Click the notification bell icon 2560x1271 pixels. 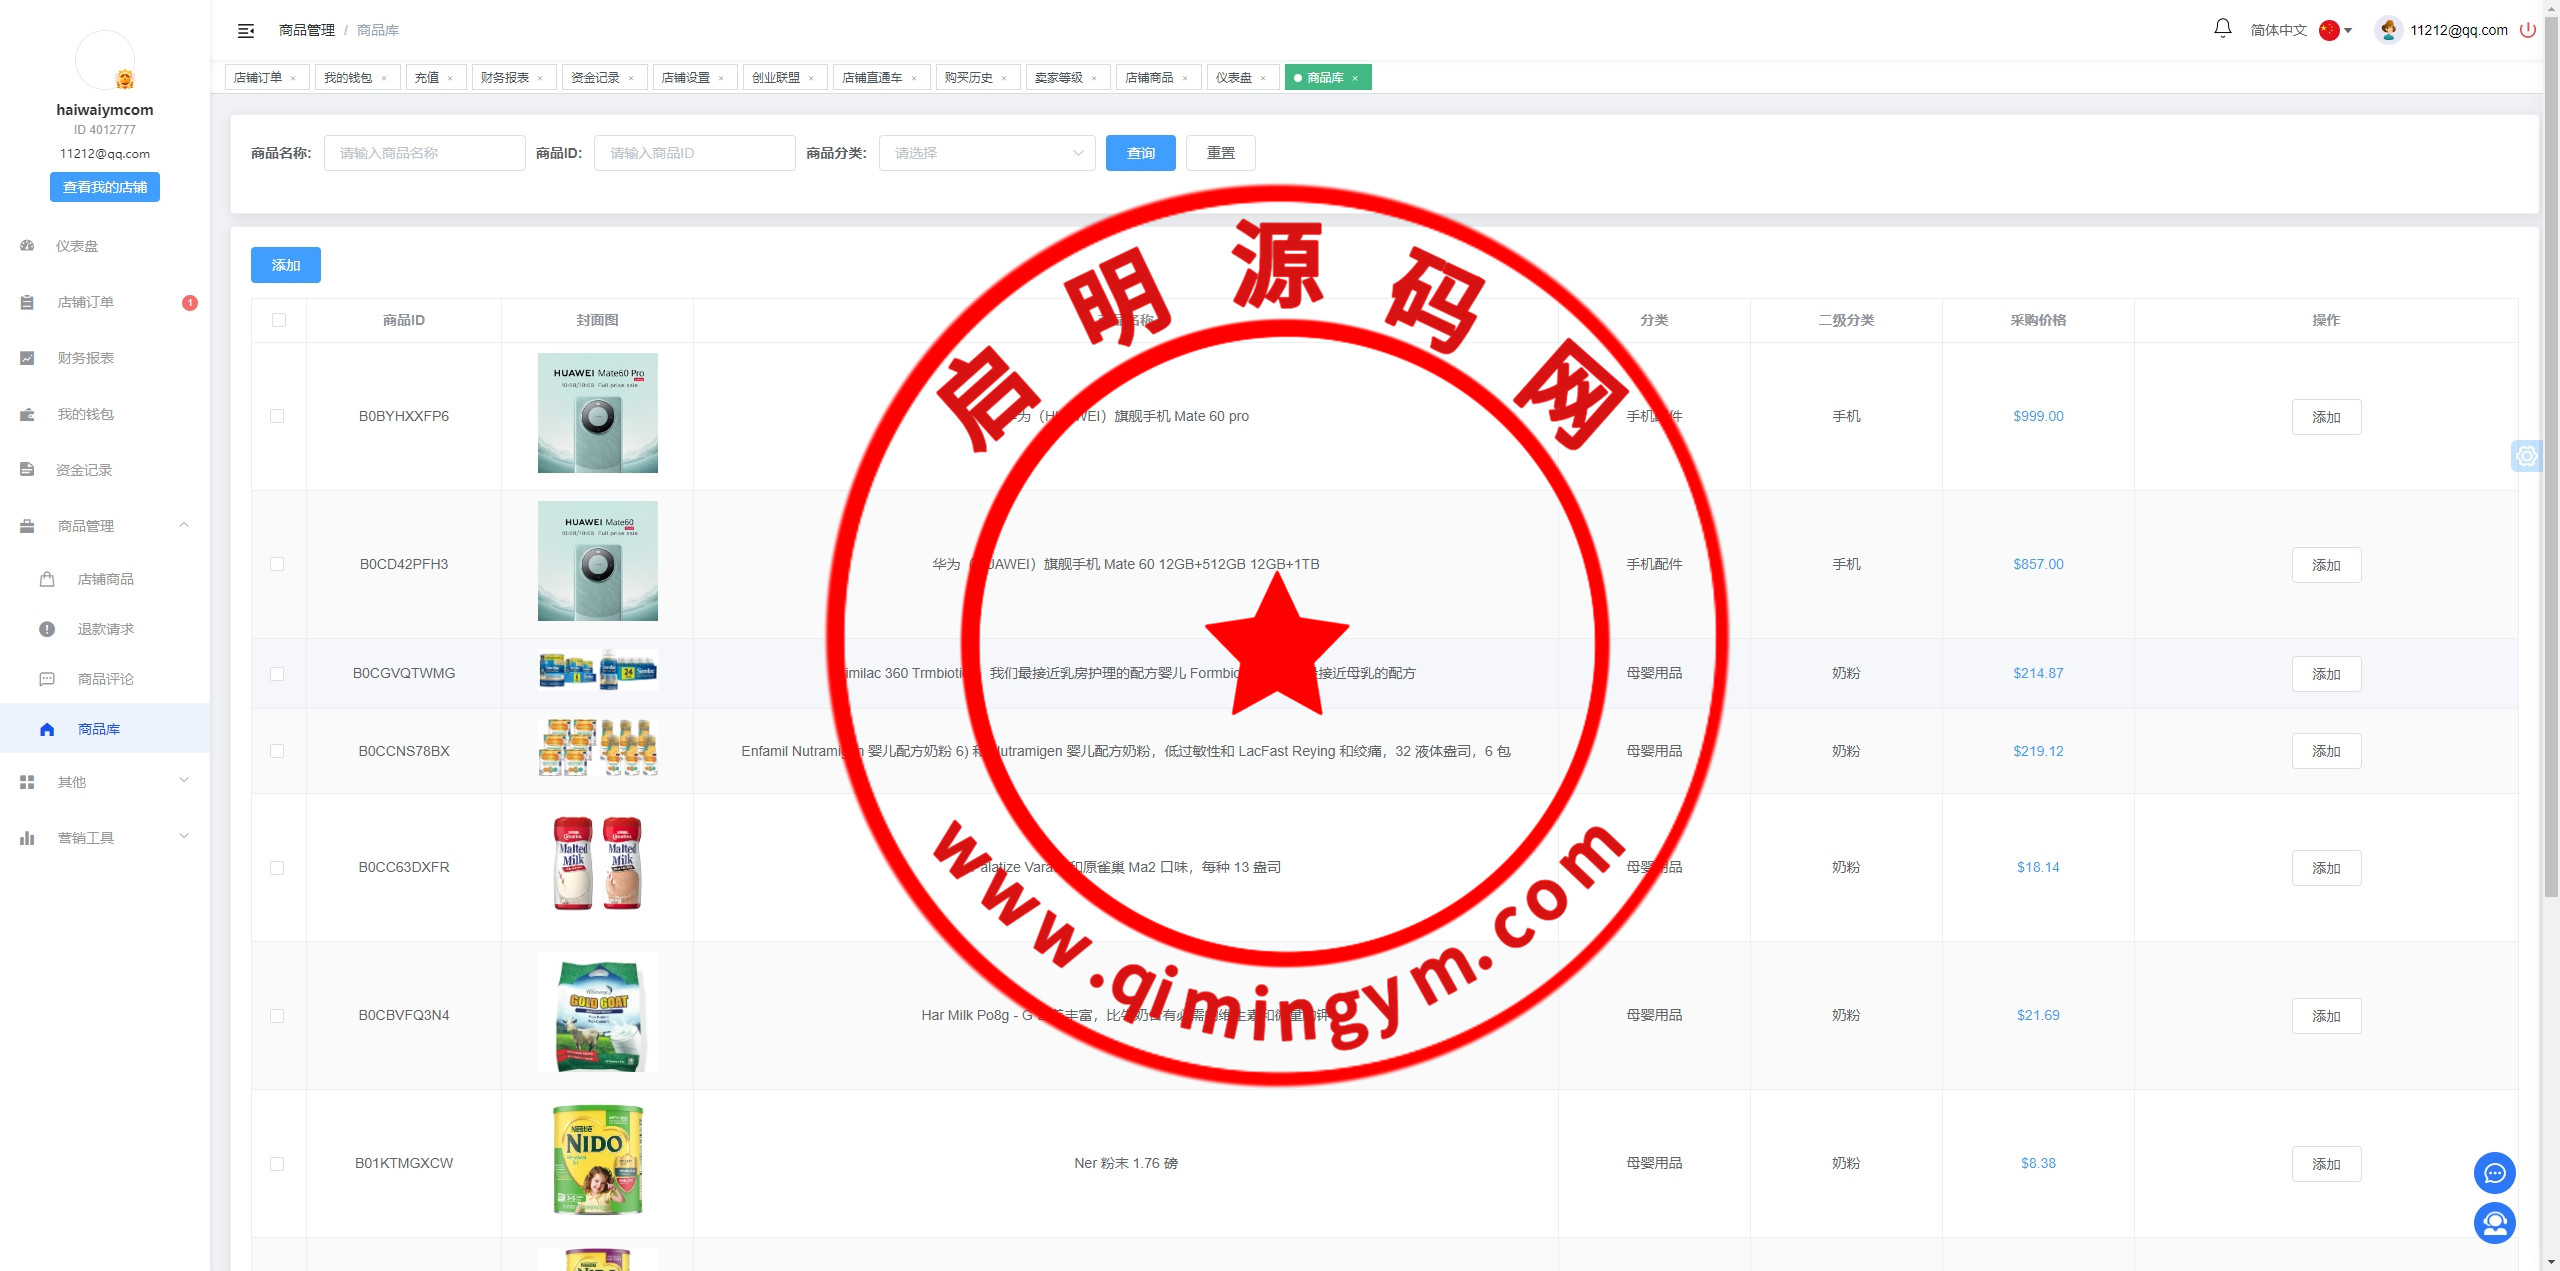pos(2222,29)
